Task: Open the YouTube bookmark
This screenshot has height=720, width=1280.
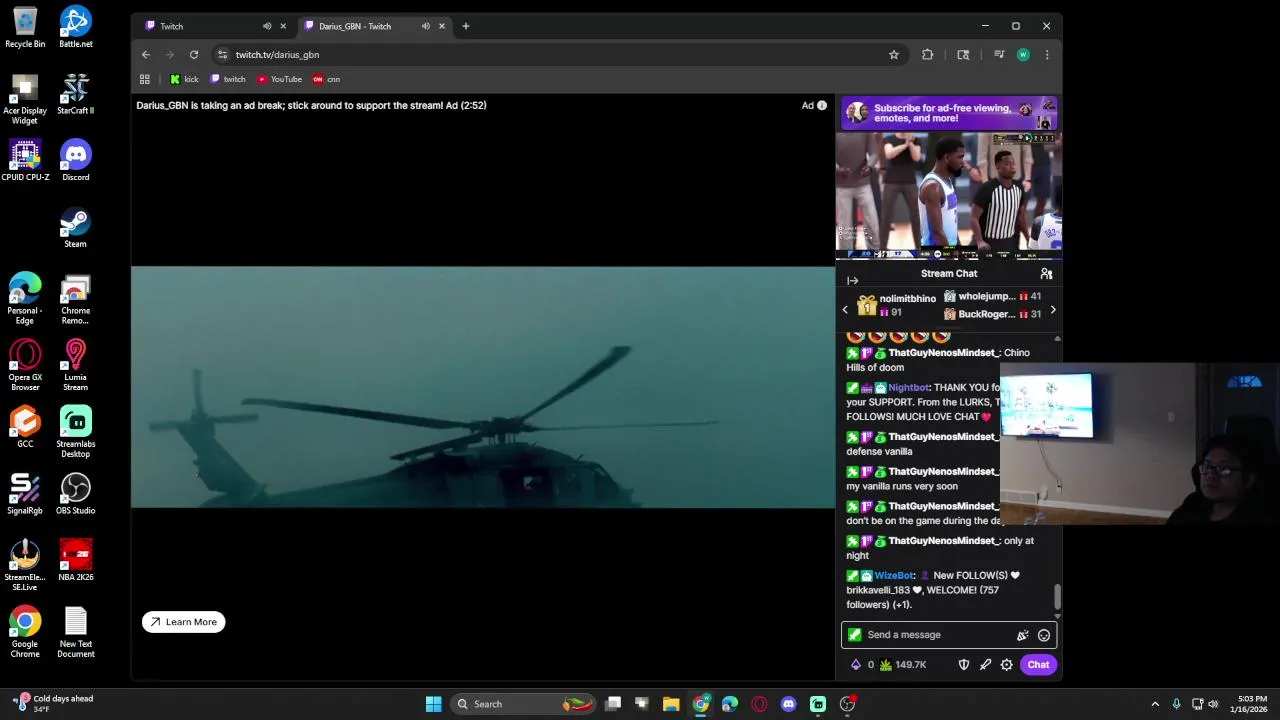Action: (x=279, y=79)
